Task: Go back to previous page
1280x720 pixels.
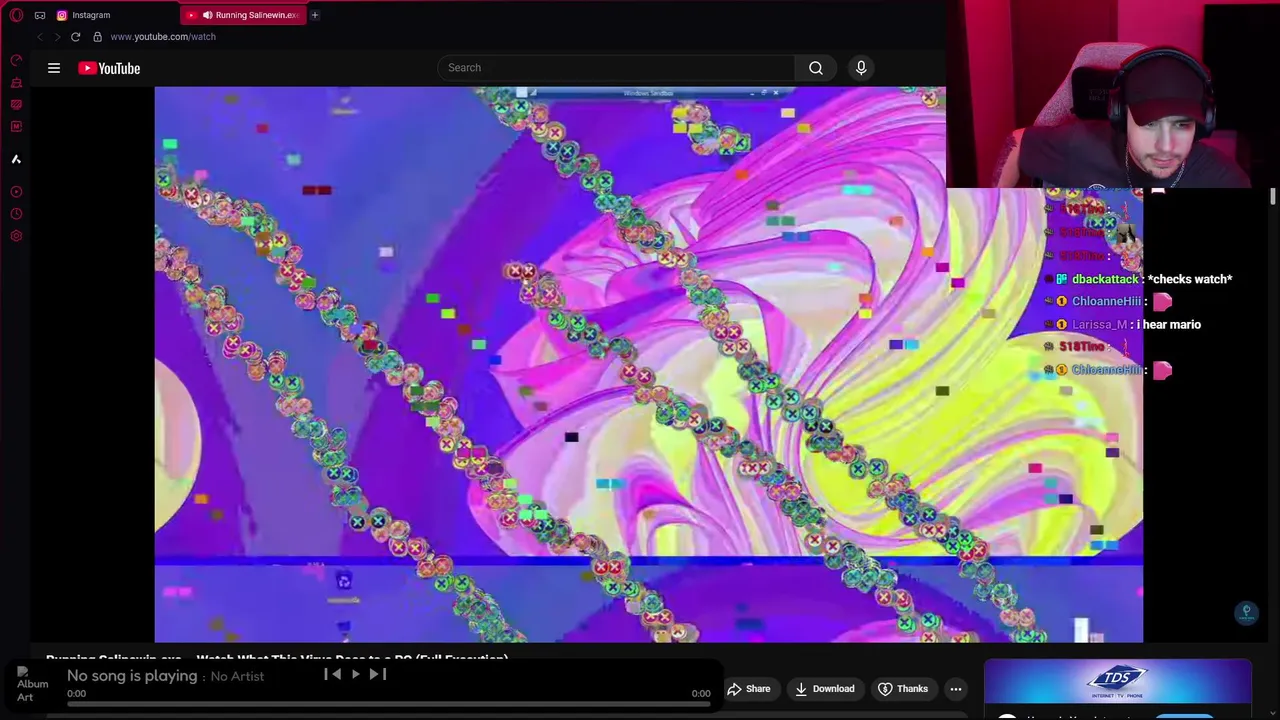Action: click(39, 37)
